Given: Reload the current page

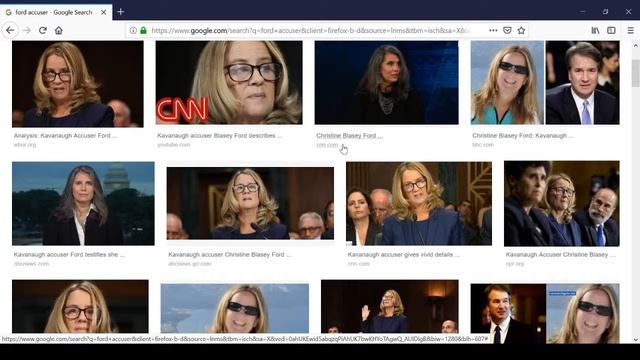Looking at the screenshot, I should 42,30.
